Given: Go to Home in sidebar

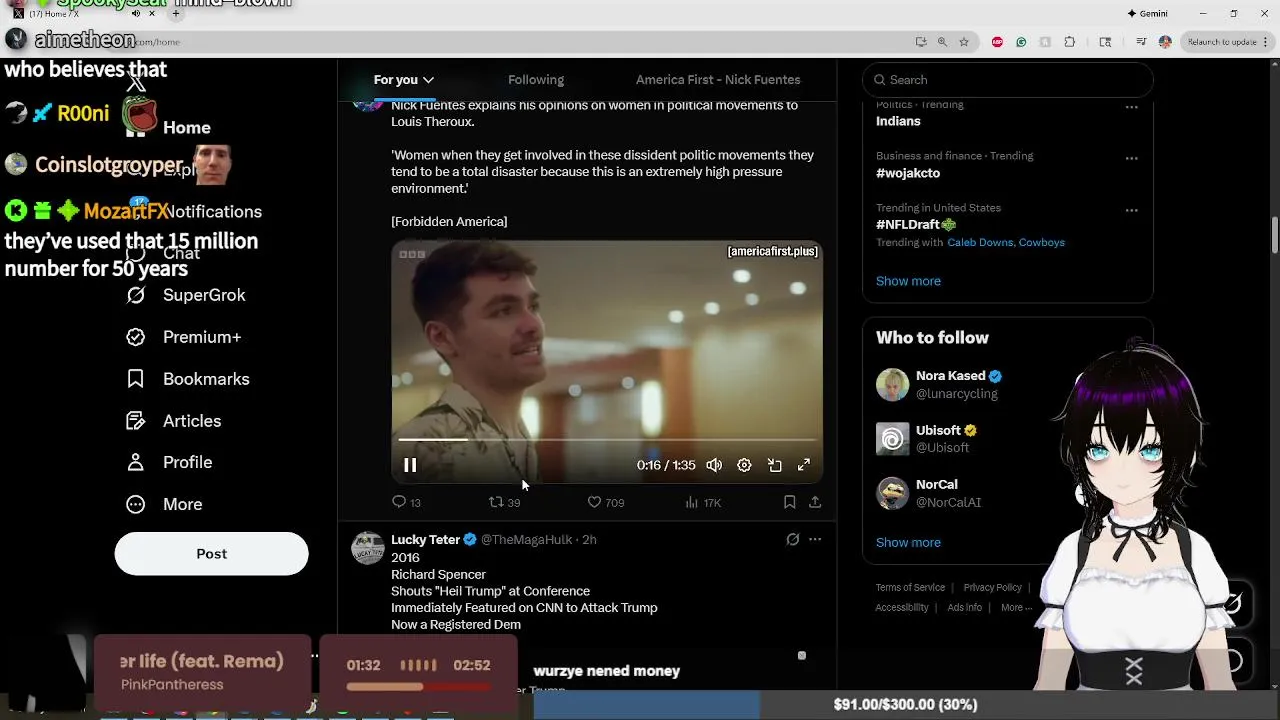Looking at the screenshot, I should point(187,128).
